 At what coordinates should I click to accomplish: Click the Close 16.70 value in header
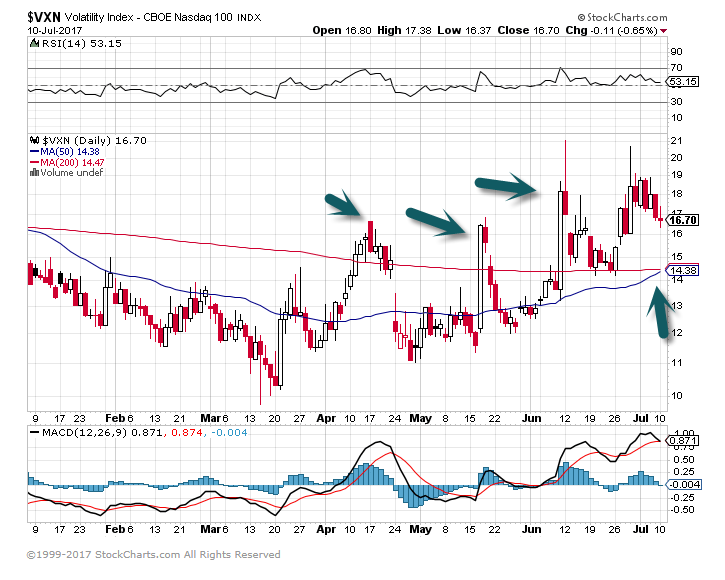pyautogui.click(x=528, y=31)
